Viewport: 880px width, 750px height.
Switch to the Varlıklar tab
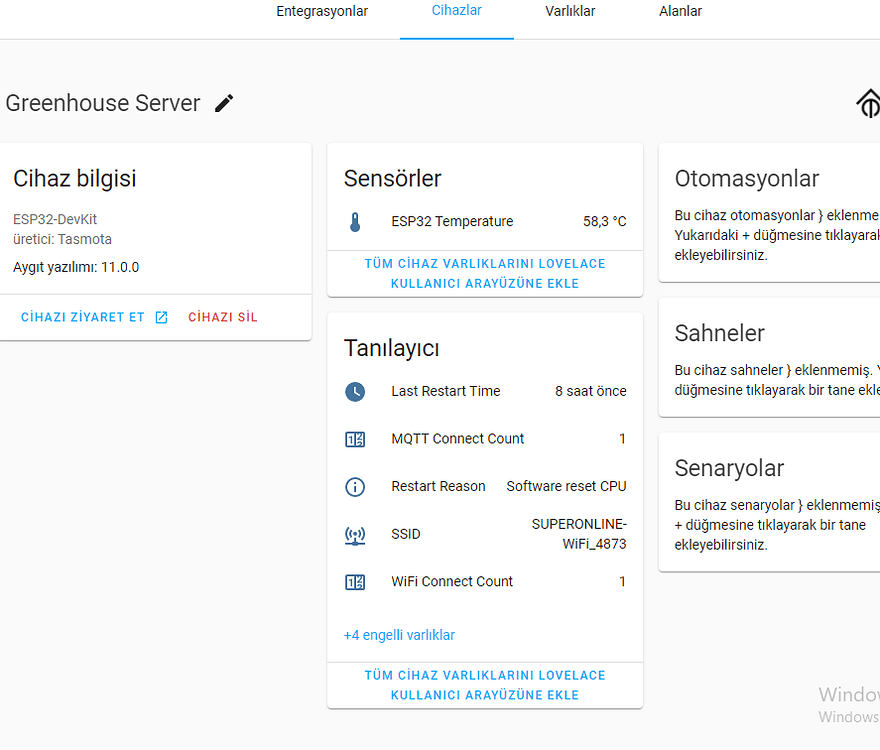(x=570, y=11)
